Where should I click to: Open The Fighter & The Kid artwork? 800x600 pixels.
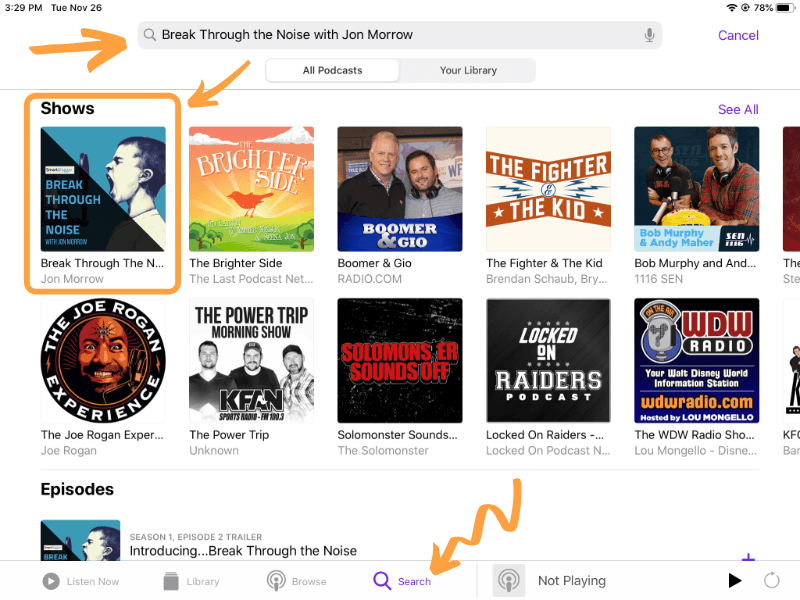[x=548, y=189]
